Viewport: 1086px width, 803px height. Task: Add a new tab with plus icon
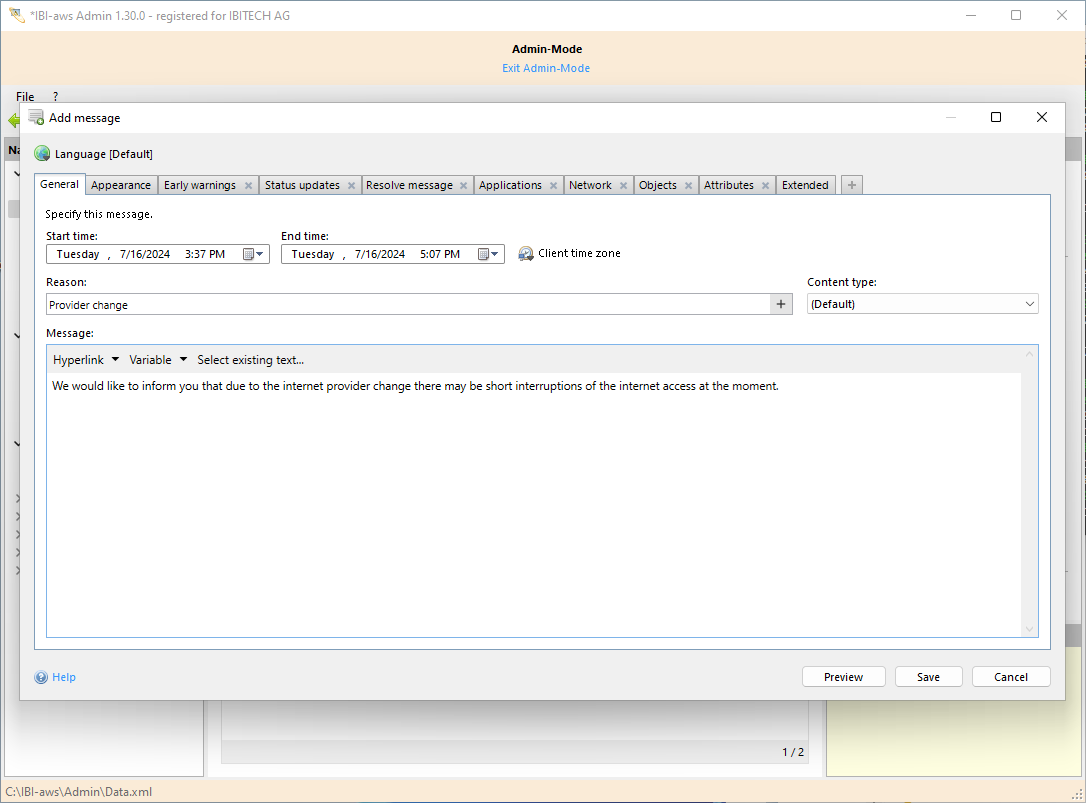851,185
